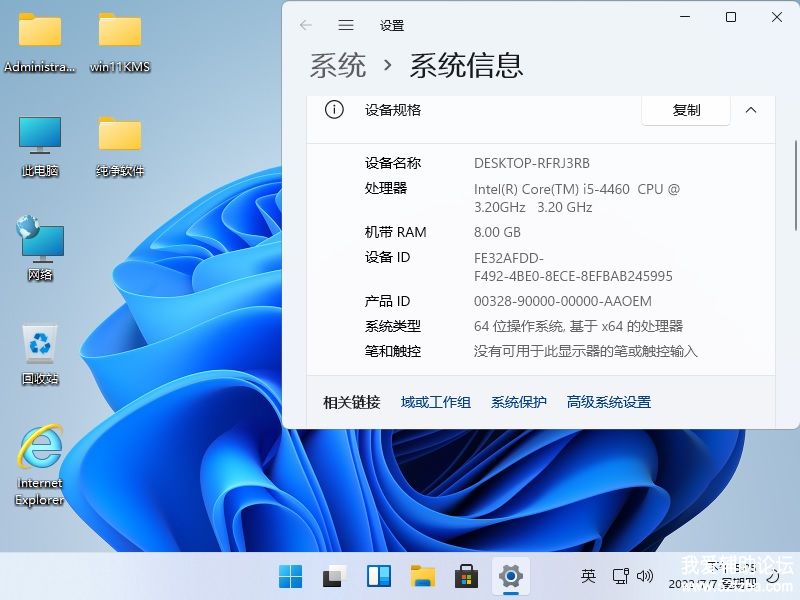Switch the 英 input language indicator
Image resolution: width=800 pixels, height=600 pixels.
[588, 576]
